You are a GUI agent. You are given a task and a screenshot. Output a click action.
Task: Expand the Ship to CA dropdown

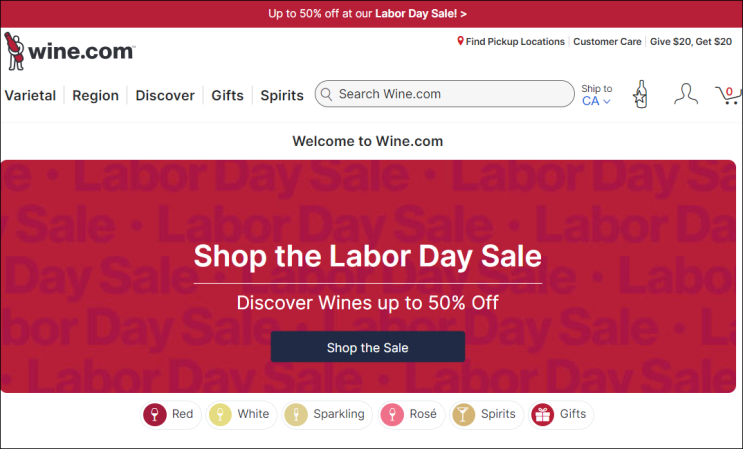tap(596, 96)
